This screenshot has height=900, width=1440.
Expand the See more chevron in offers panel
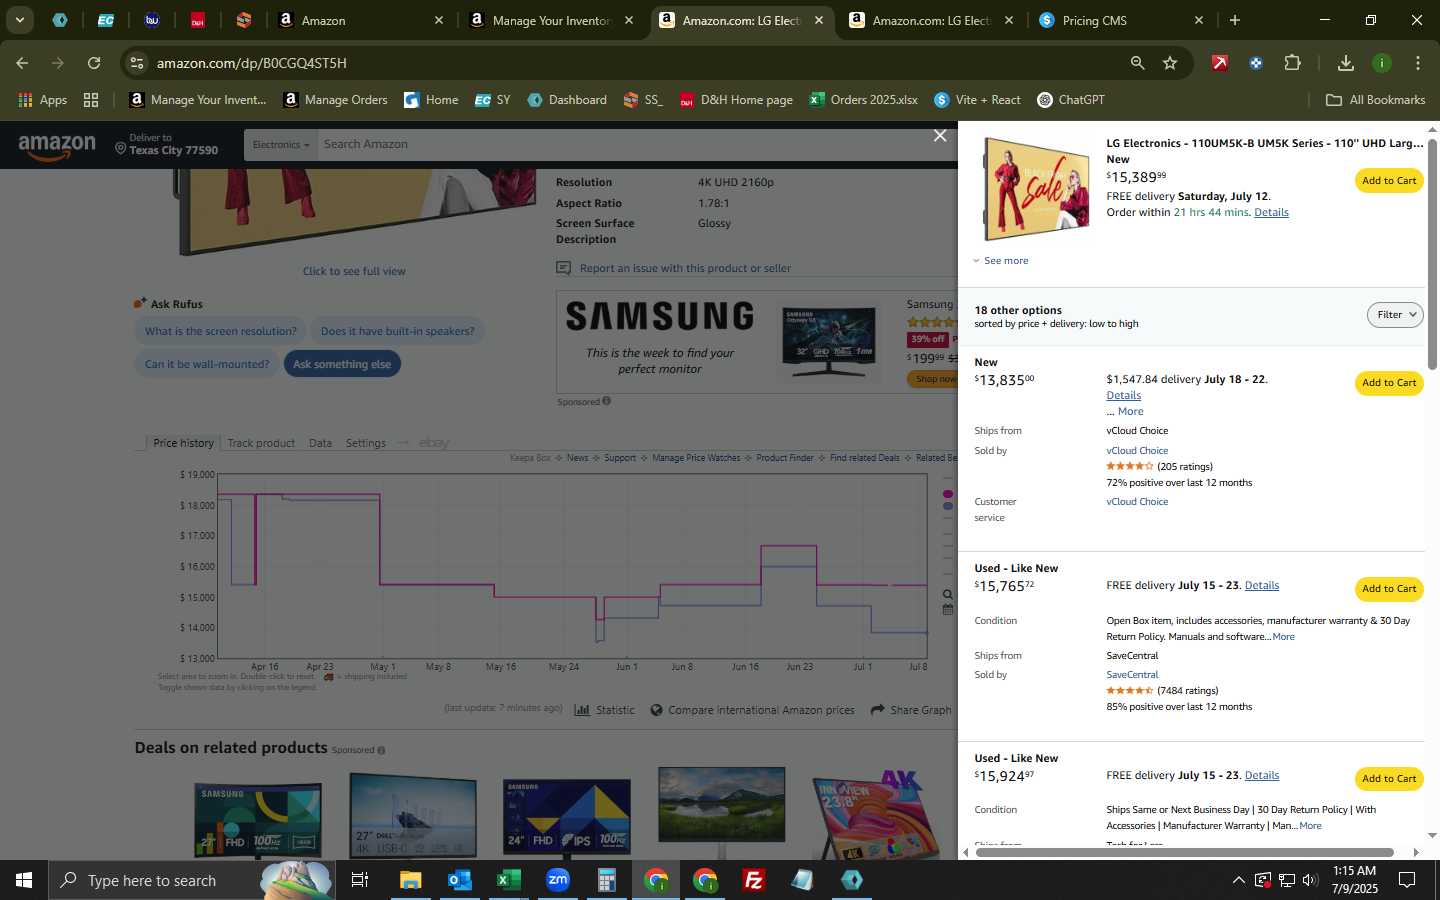coord(1000,261)
